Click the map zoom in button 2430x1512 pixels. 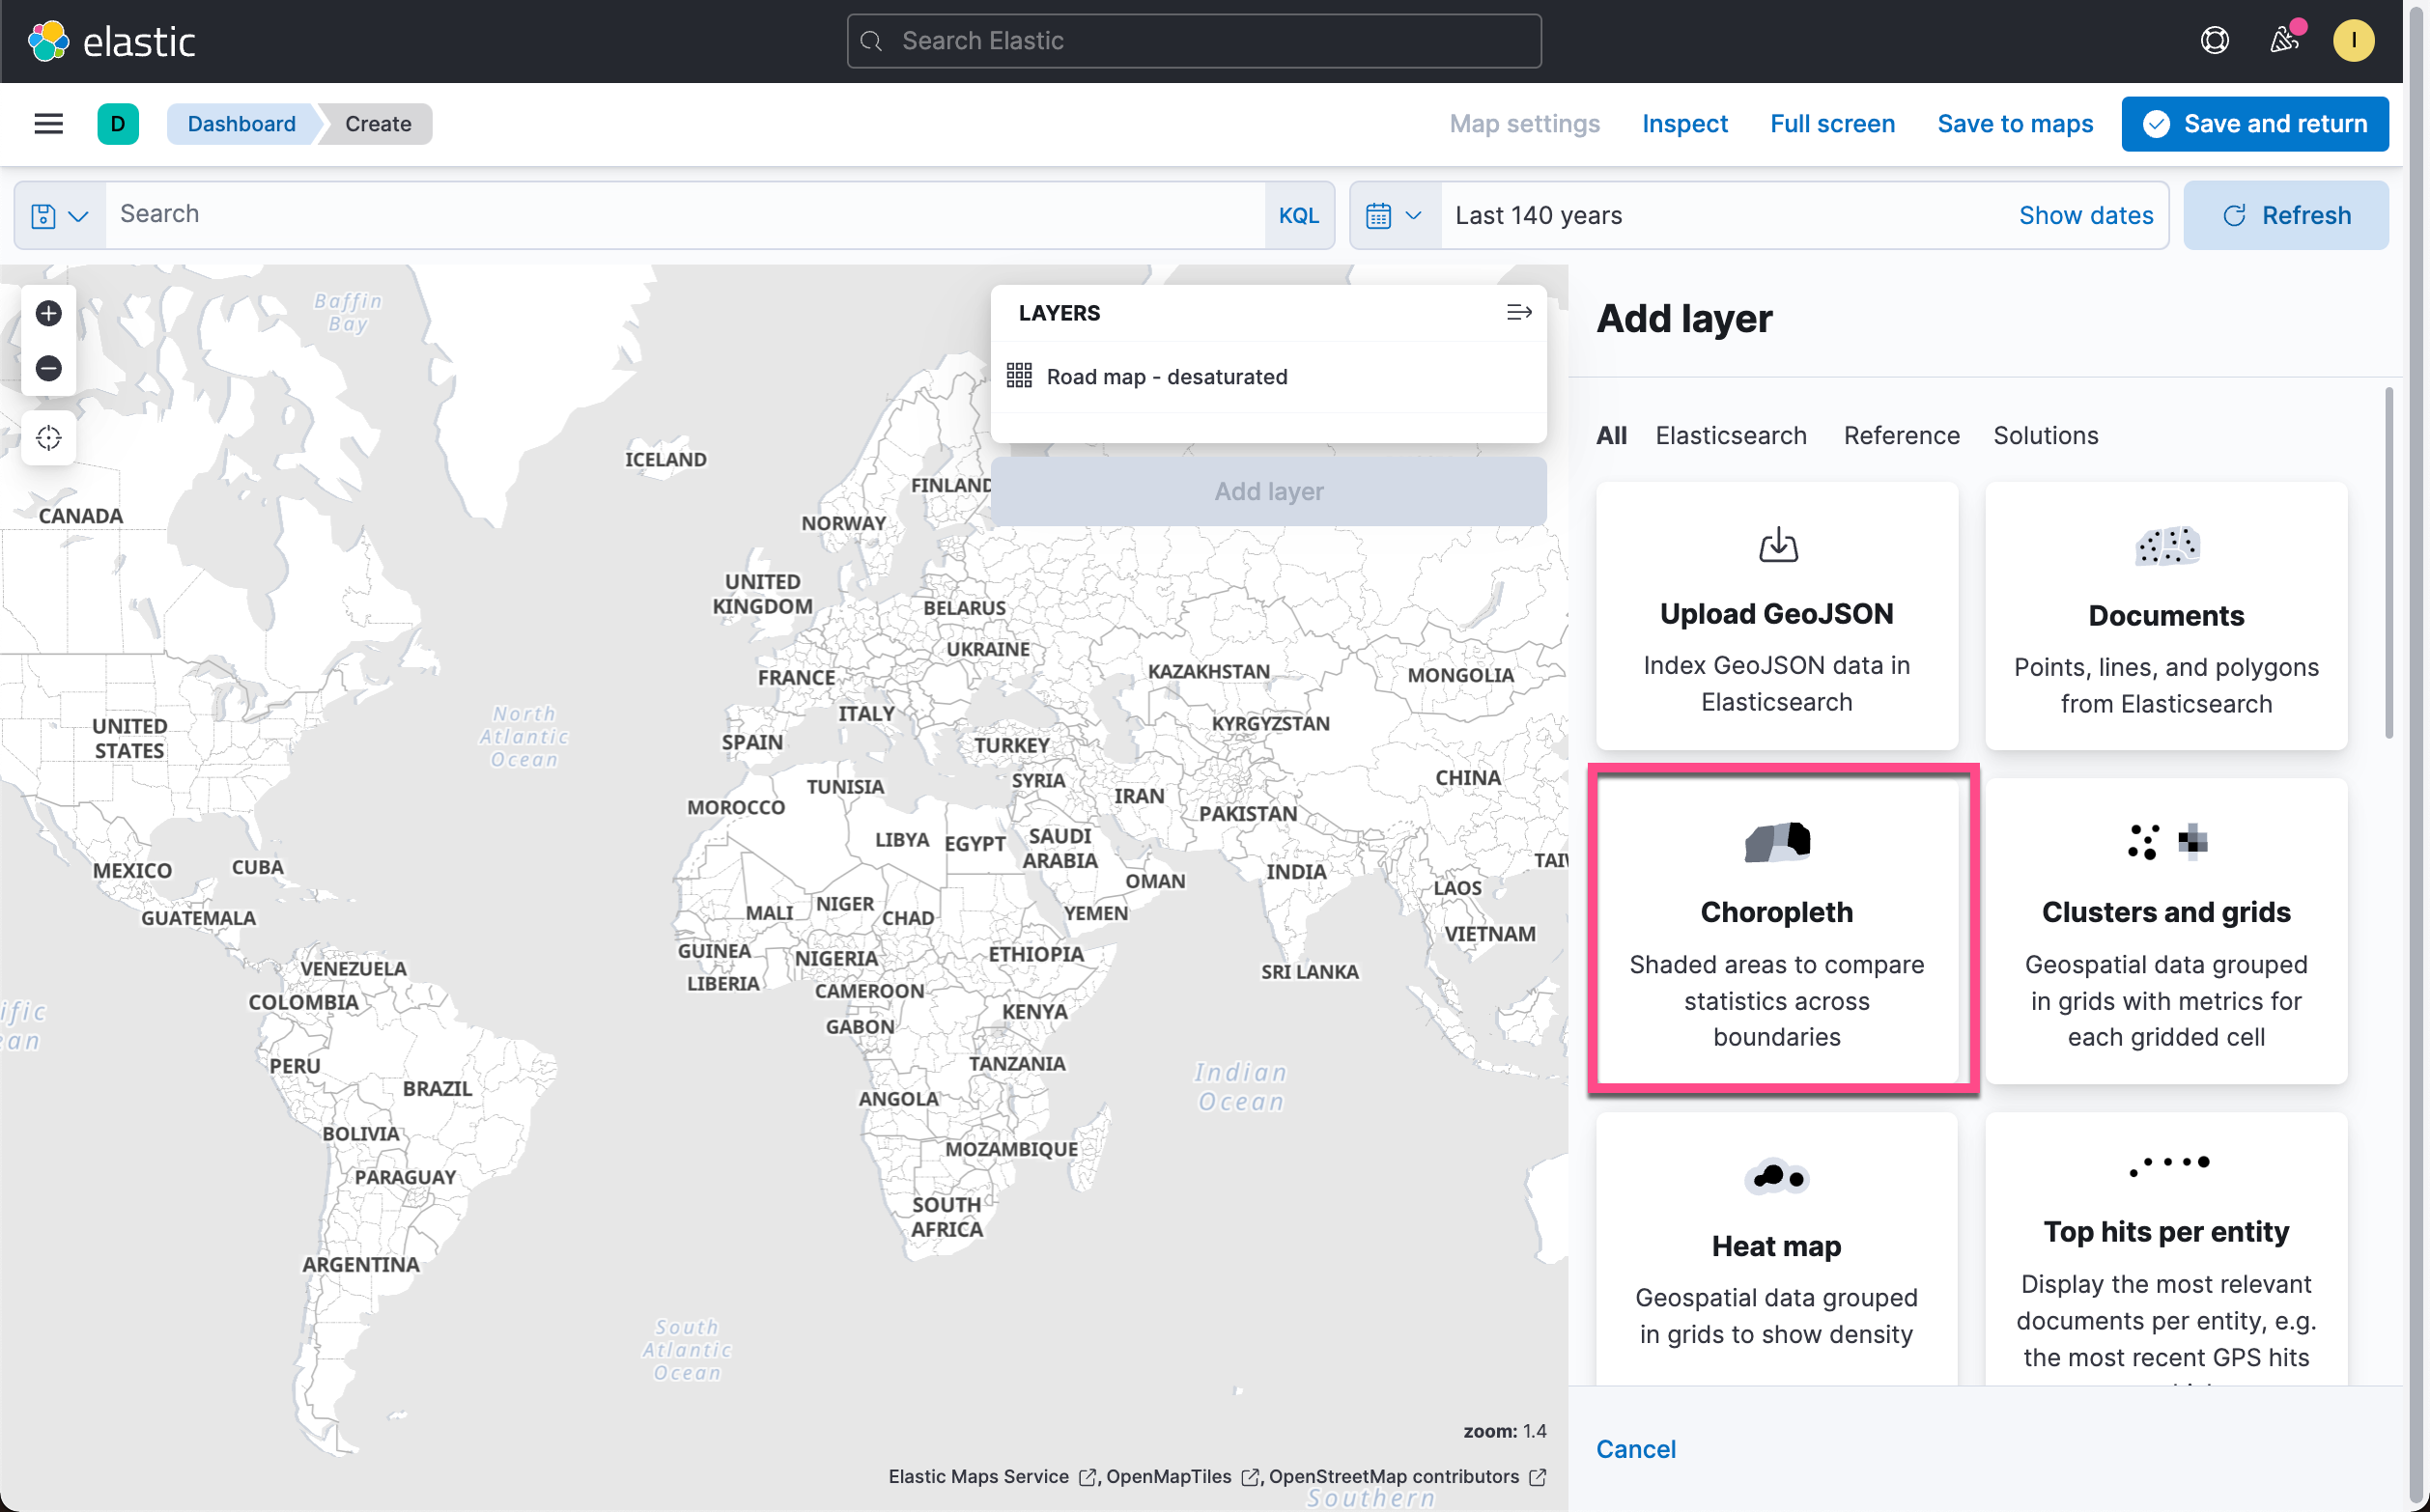click(48, 313)
